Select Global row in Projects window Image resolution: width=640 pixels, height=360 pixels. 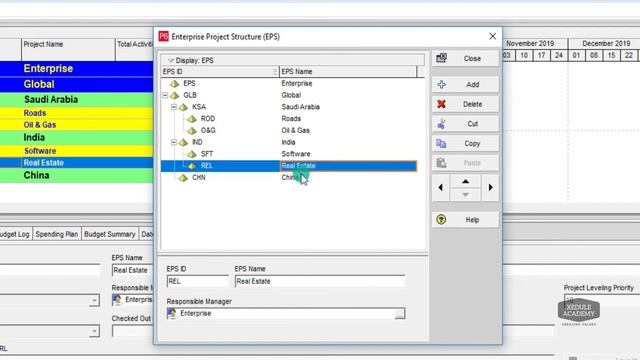click(76, 84)
